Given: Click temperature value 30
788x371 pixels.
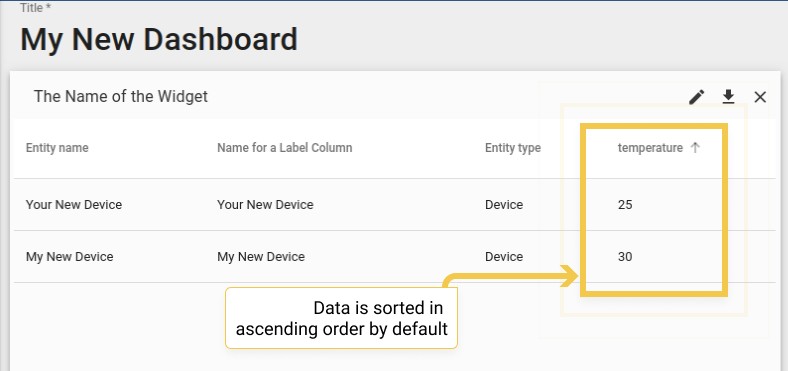Looking at the screenshot, I should pyautogui.click(x=625, y=257).
